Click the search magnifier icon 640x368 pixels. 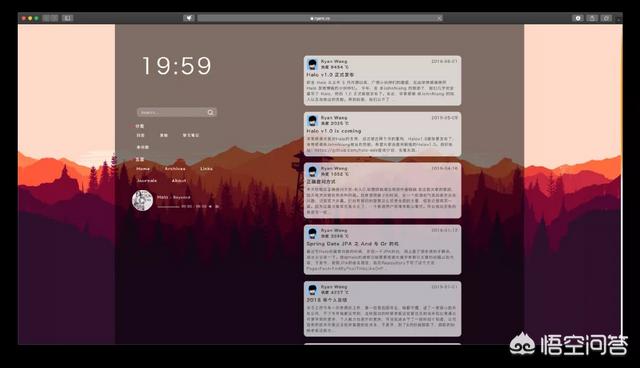click(x=211, y=113)
